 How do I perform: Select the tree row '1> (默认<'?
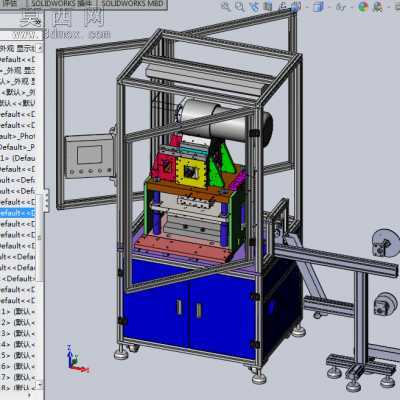[17, 312]
